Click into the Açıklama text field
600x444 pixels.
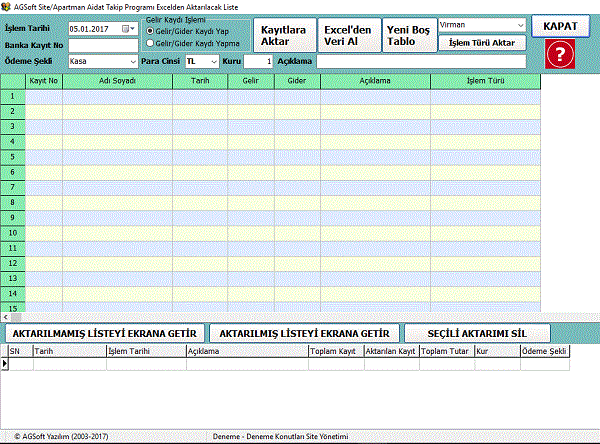420,62
